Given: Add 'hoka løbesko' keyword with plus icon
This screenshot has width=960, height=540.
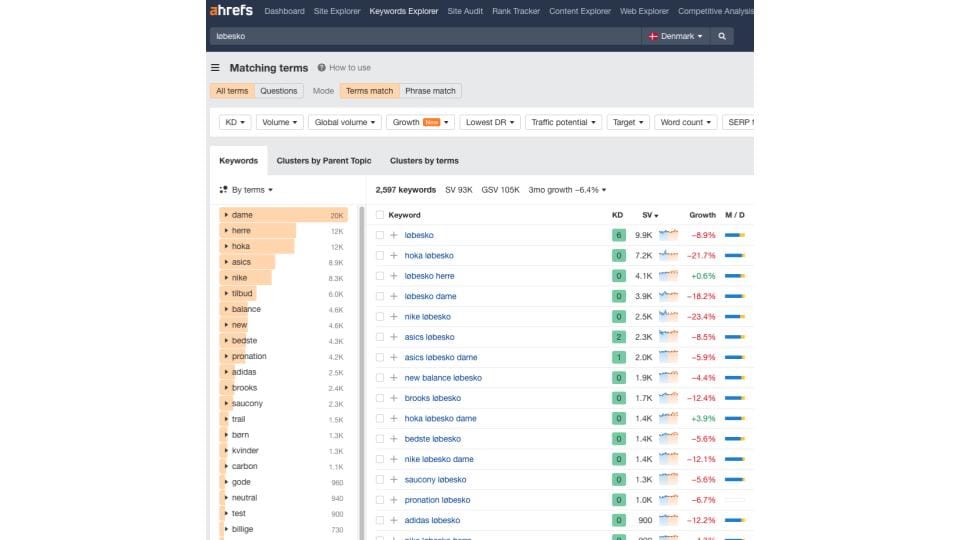Looking at the screenshot, I should (x=394, y=255).
